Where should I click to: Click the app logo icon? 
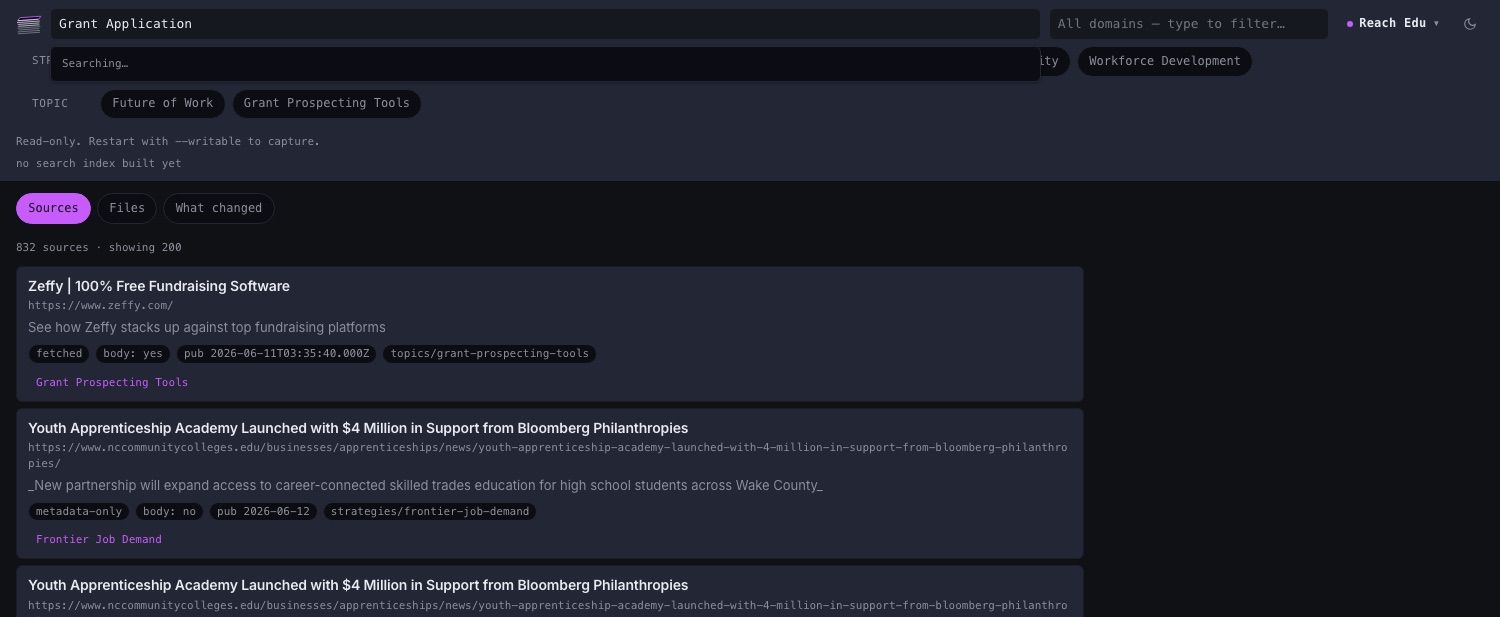point(29,24)
